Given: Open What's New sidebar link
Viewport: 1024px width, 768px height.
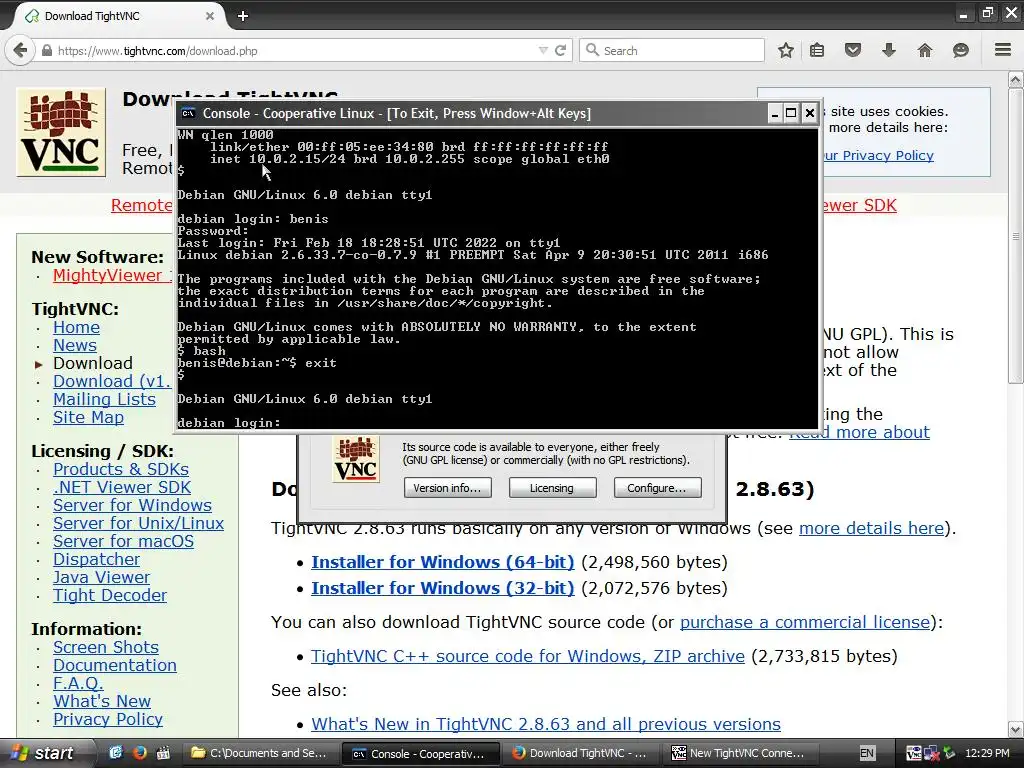Looking at the screenshot, I should tap(102, 701).
